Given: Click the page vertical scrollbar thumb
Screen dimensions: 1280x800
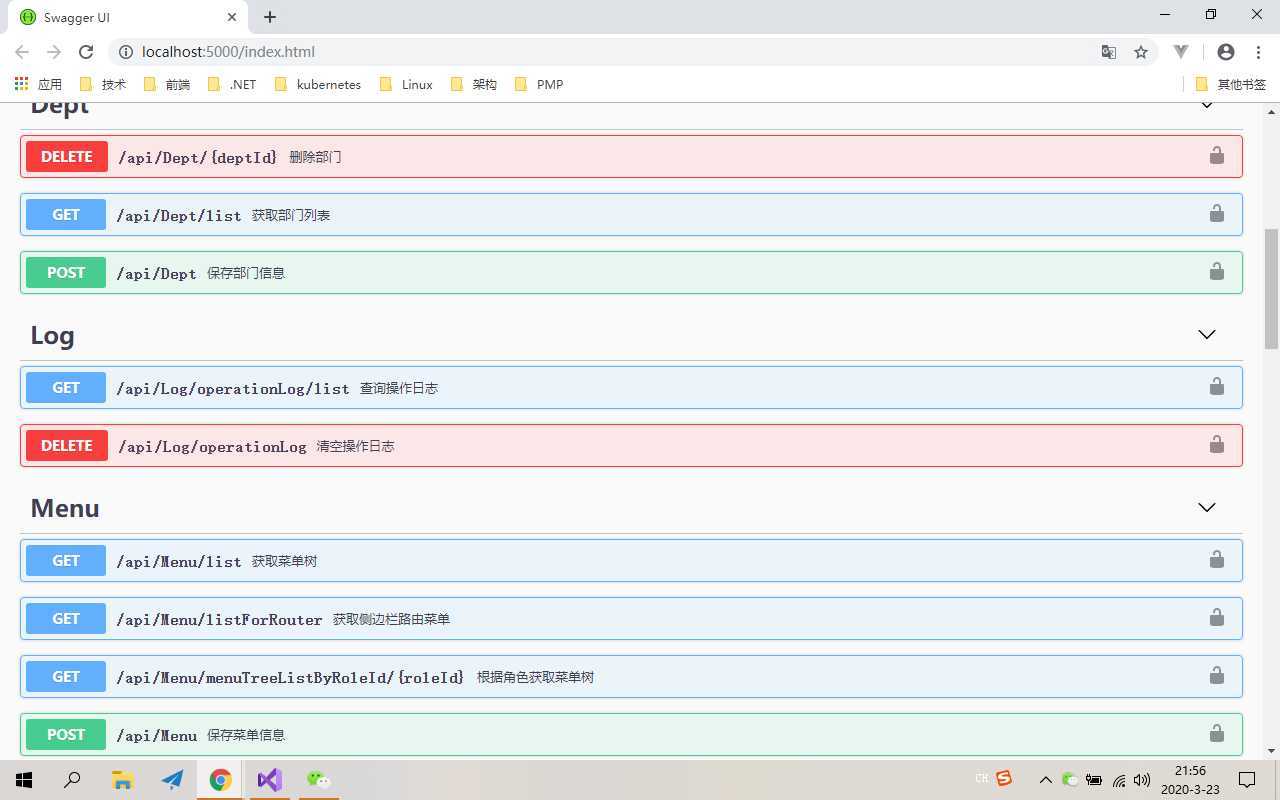Looking at the screenshot, I should tap(1272, 288).
